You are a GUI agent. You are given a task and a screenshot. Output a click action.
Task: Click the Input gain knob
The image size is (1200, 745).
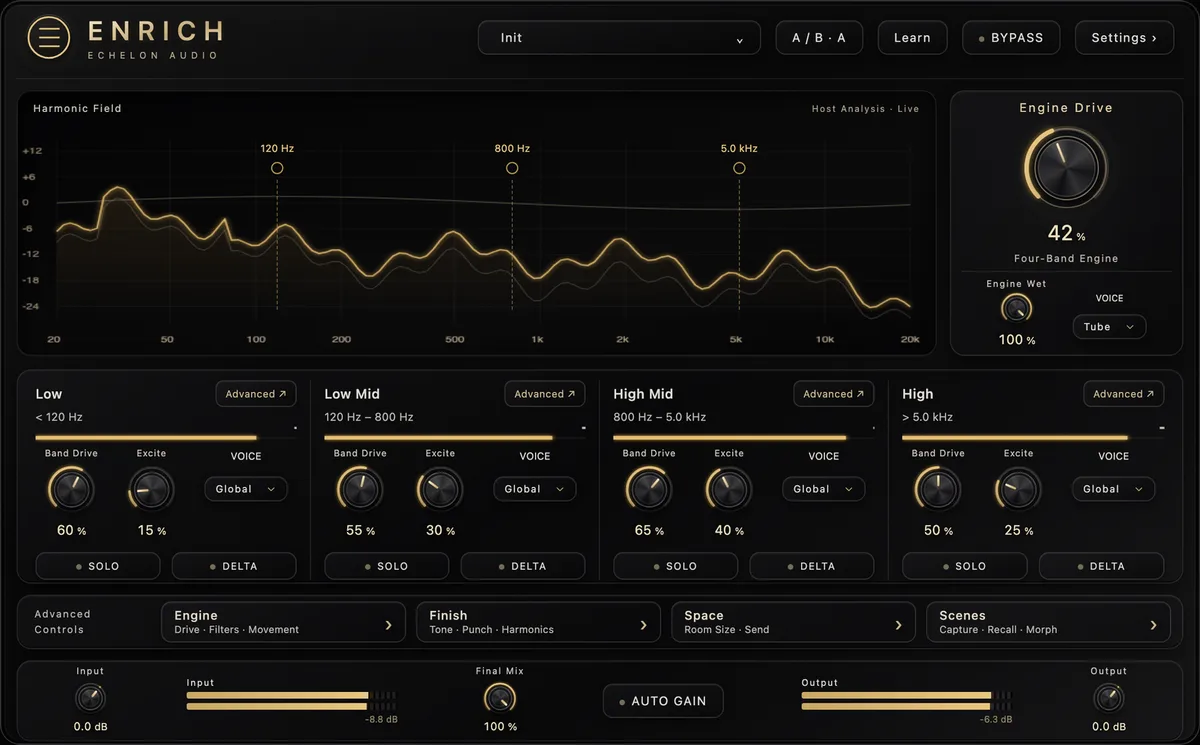(90, 698)
